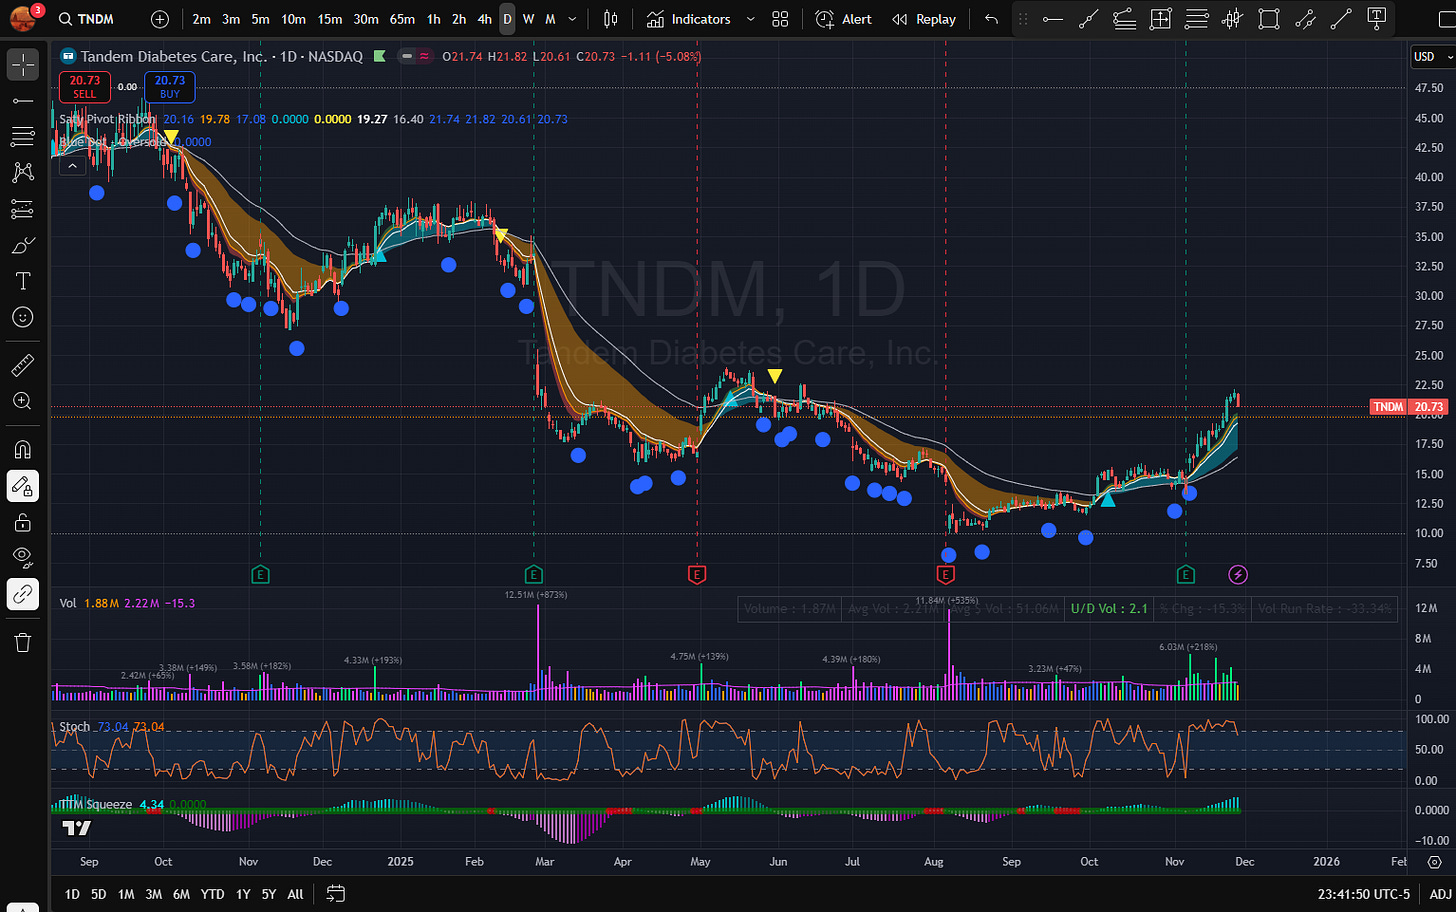This screenshot has height=912, width=1456.
Task: Add a symbol to compare with plus icon
Action: point(160,19)
